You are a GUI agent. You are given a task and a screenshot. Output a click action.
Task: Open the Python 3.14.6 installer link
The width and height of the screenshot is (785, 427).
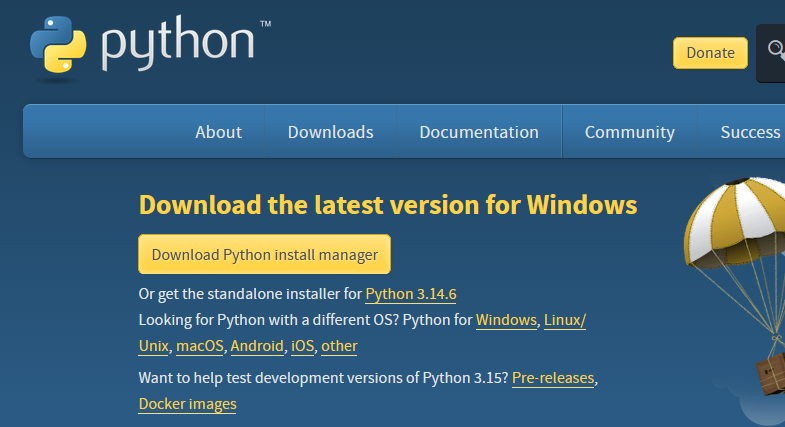click(x=411, y=294)
